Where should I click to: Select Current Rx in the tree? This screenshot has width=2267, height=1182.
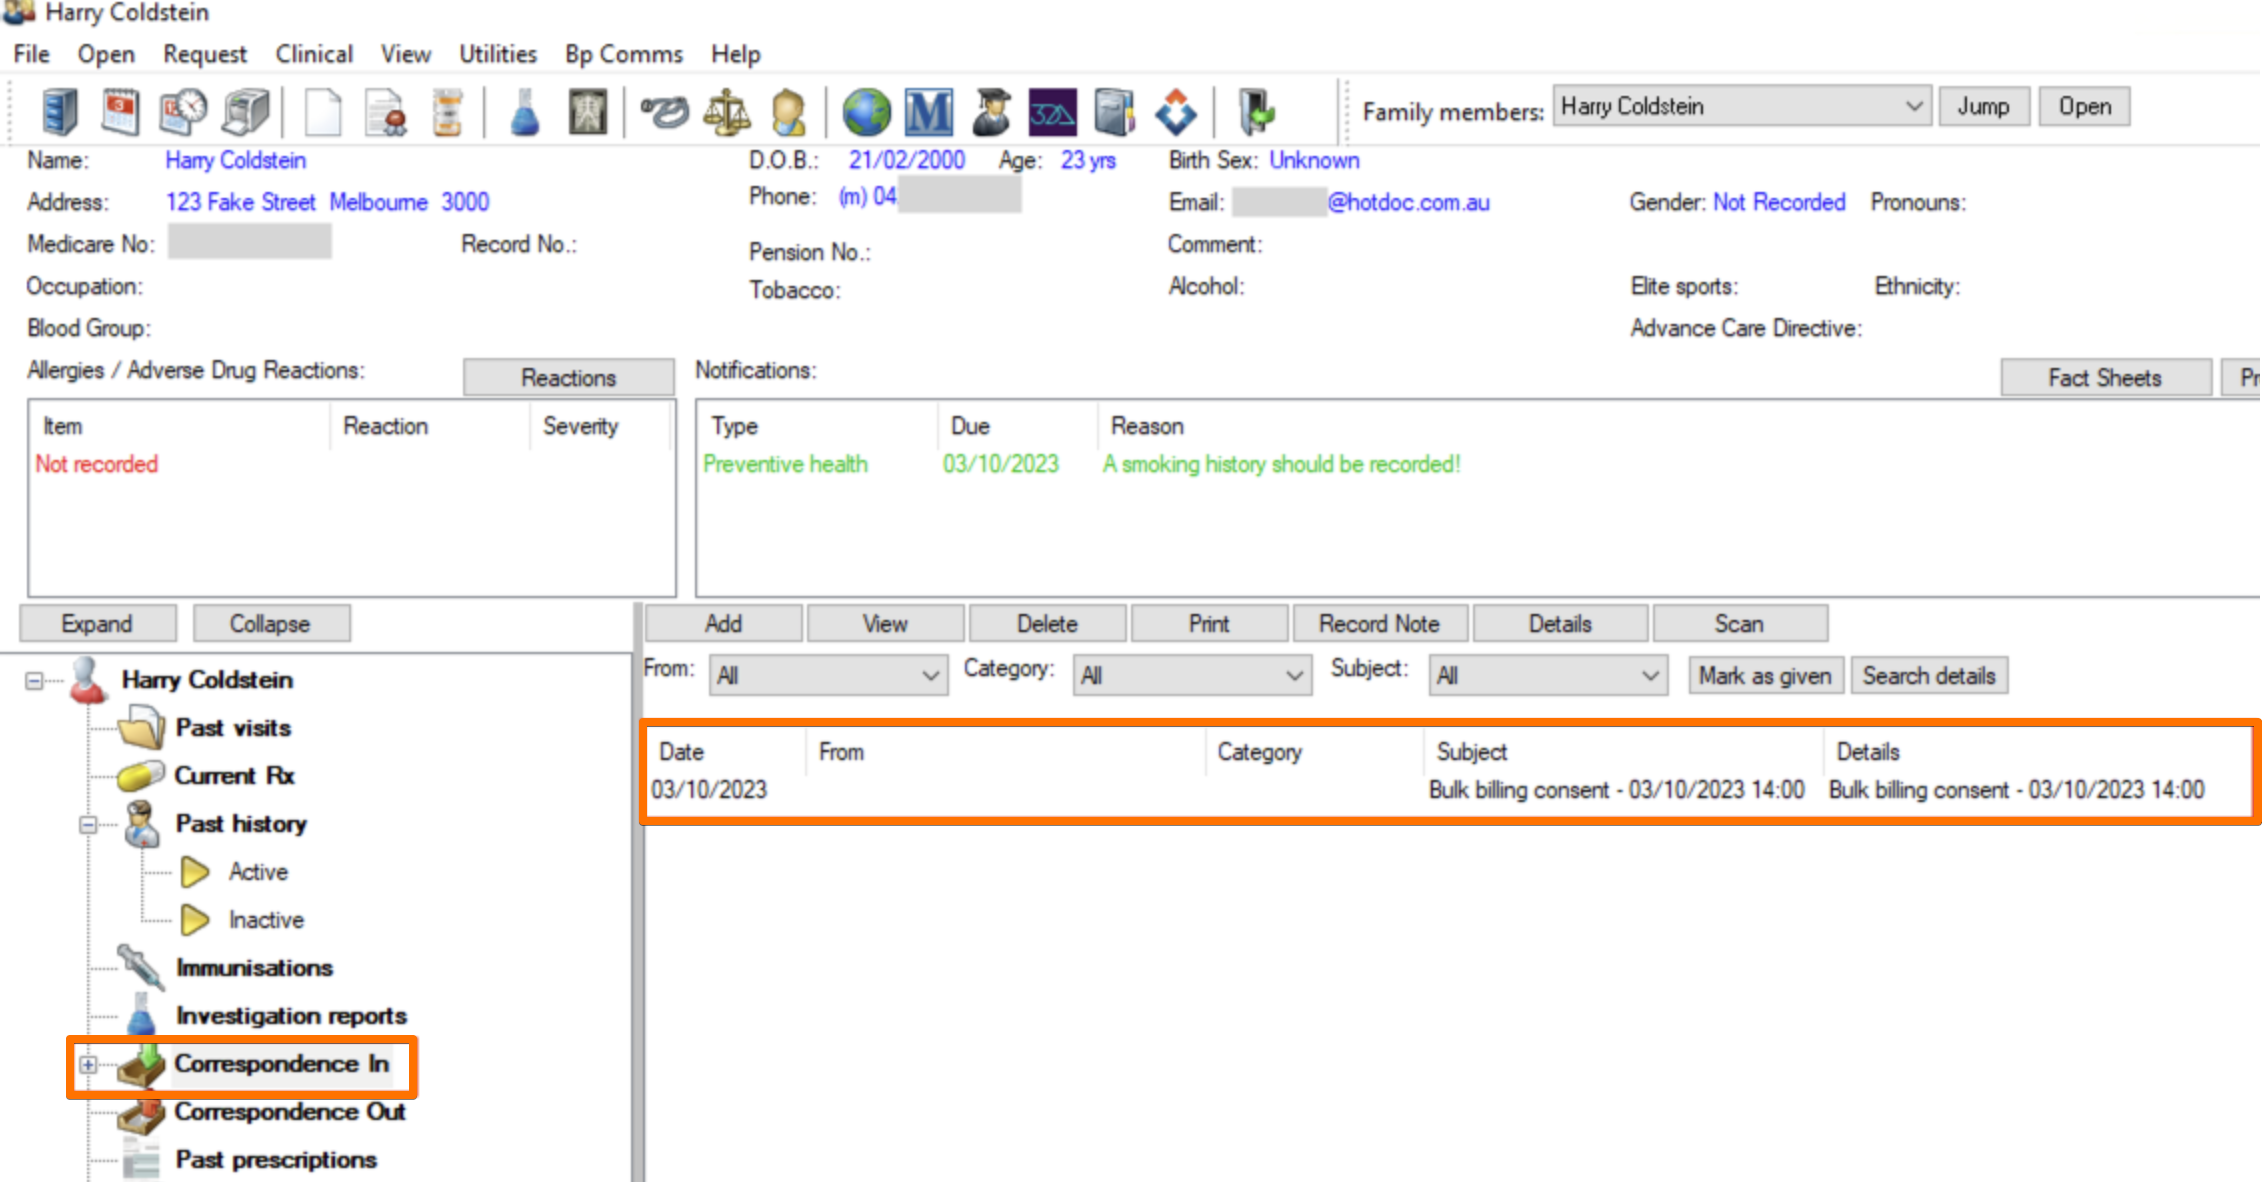(x=235, y=776)
